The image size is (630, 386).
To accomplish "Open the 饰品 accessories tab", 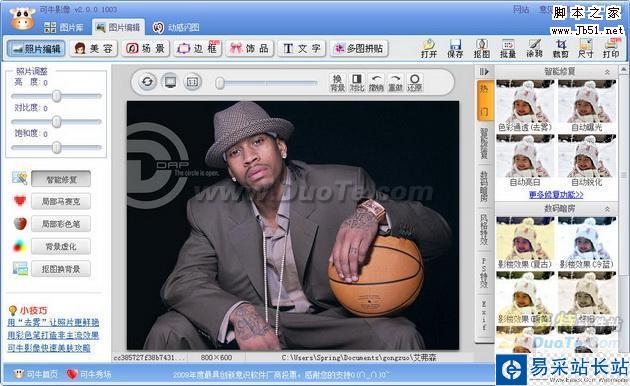I will click(250, 49).
